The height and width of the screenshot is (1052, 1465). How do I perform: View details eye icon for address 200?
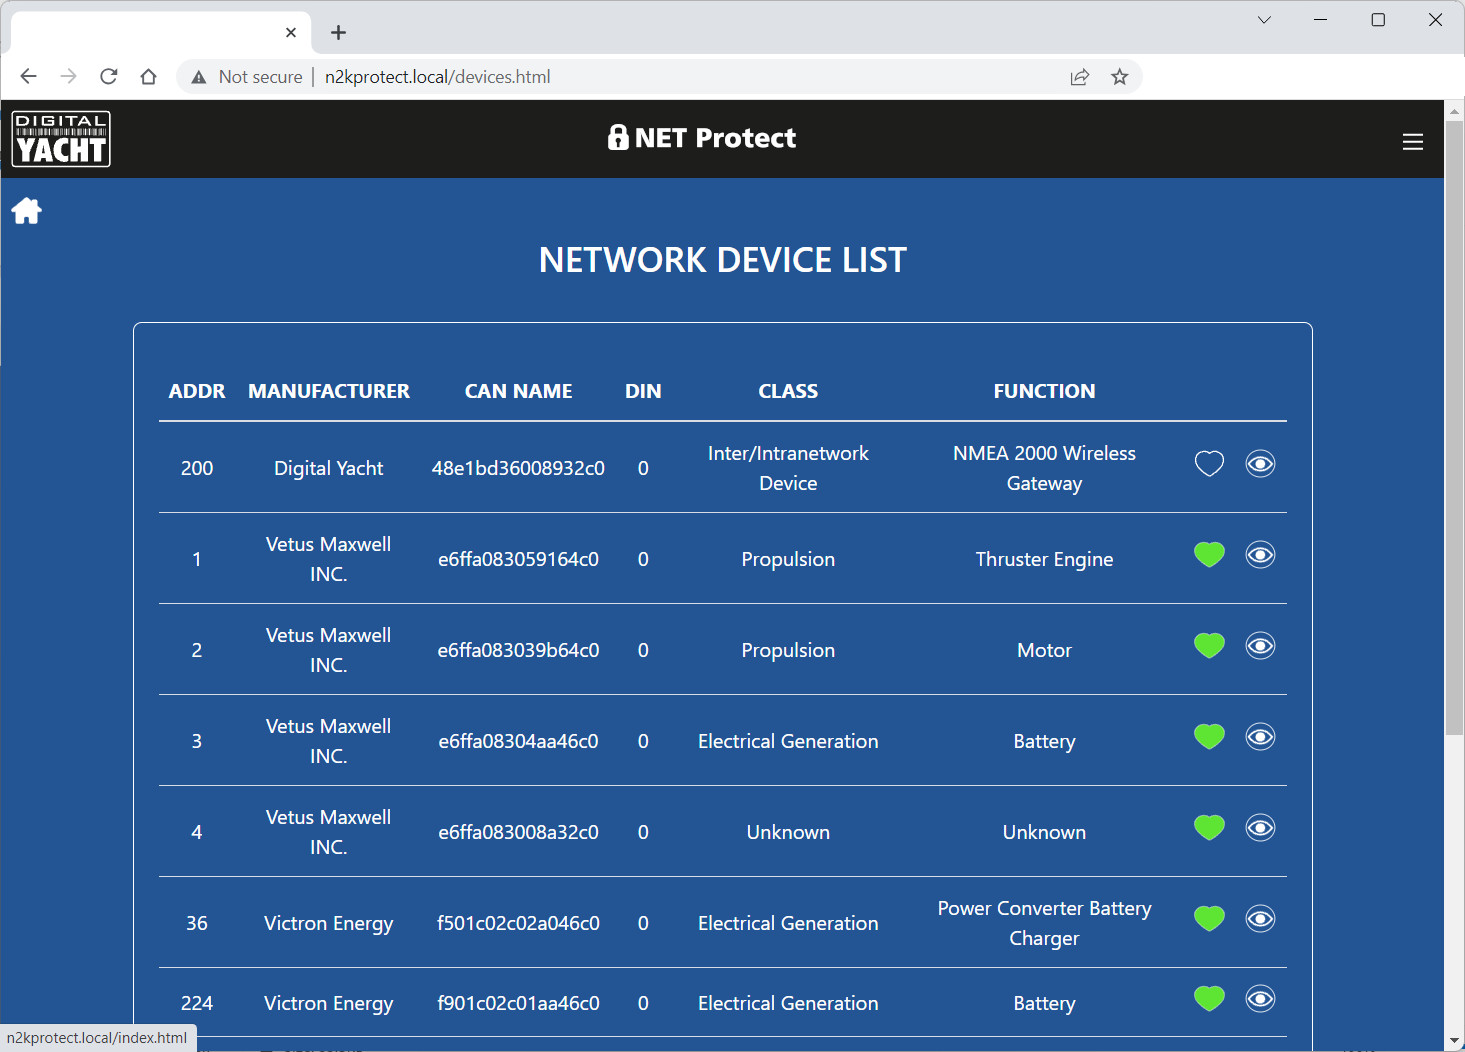click(1260, 464)
